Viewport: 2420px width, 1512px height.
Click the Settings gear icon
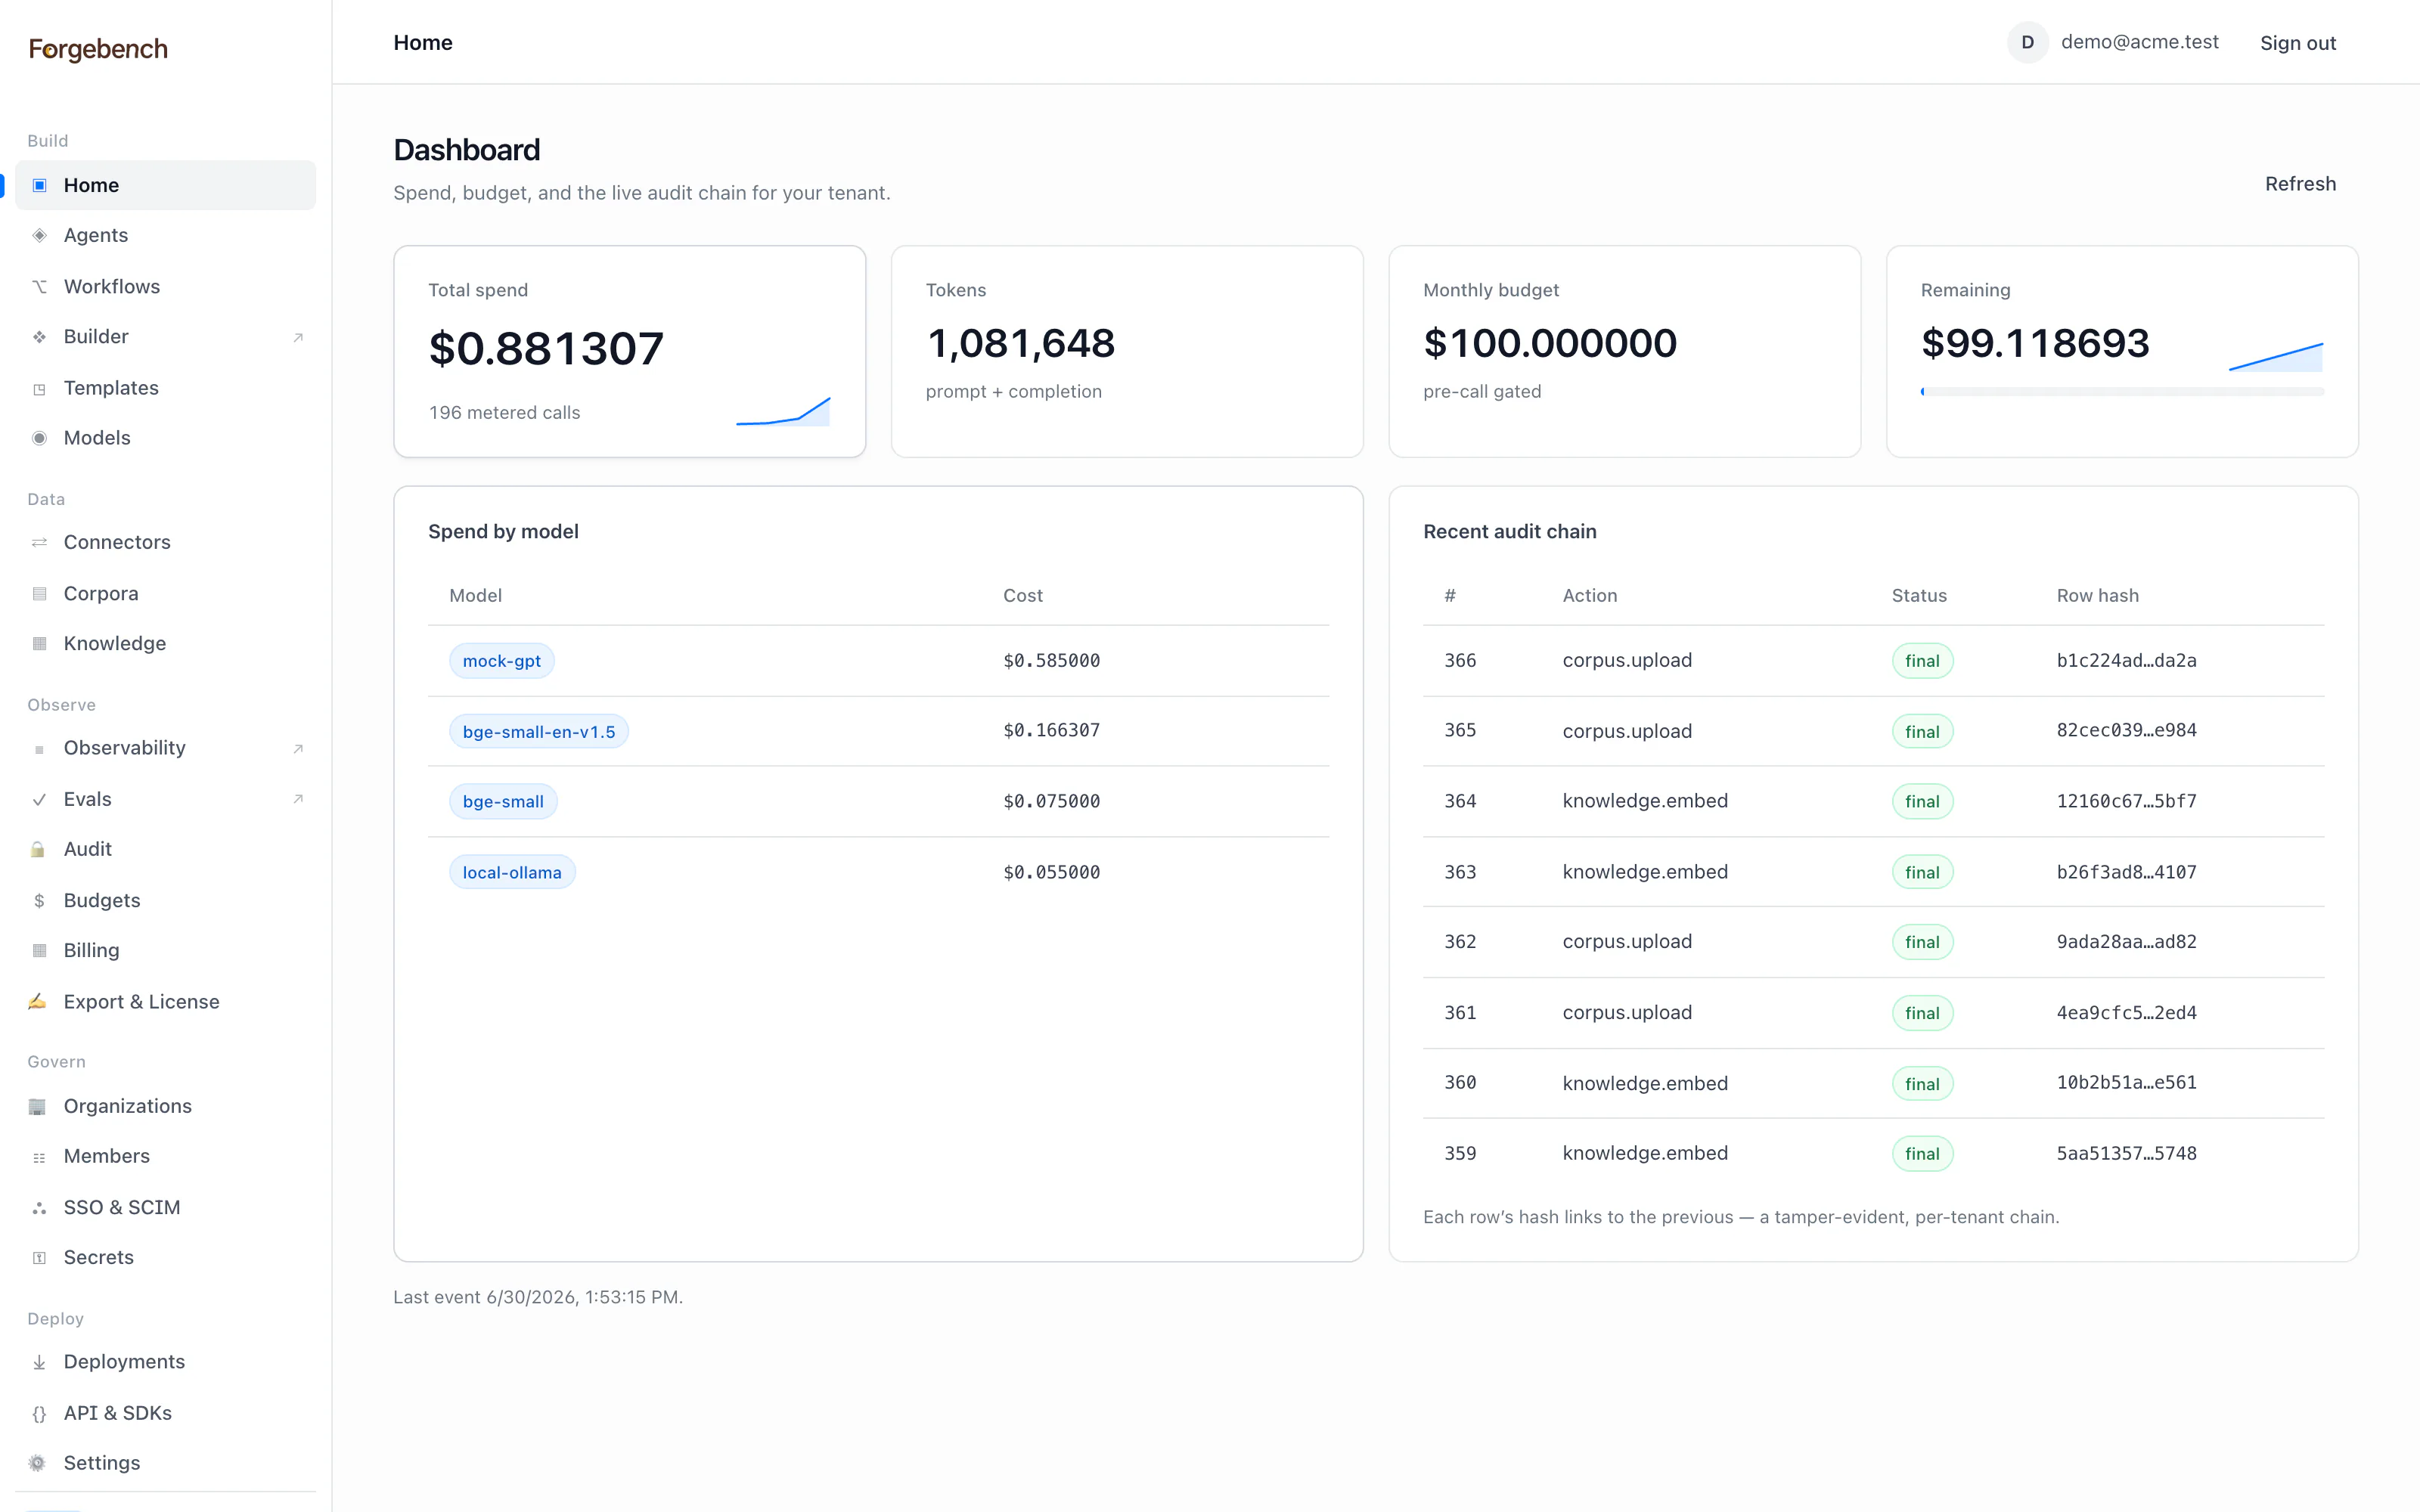[38, 1463]
